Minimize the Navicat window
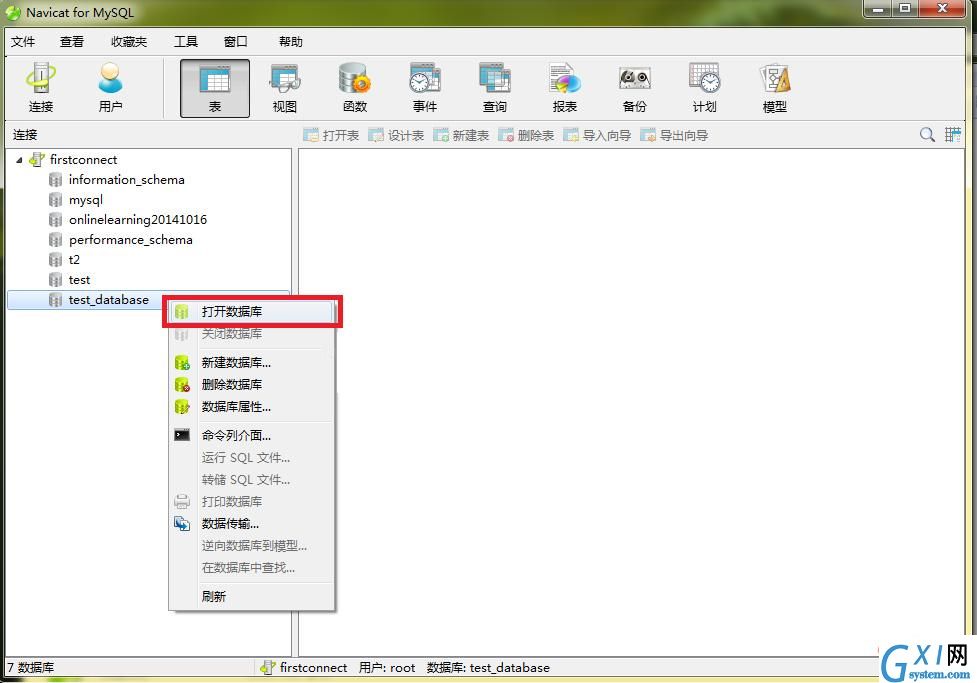 tap(879, 9)
